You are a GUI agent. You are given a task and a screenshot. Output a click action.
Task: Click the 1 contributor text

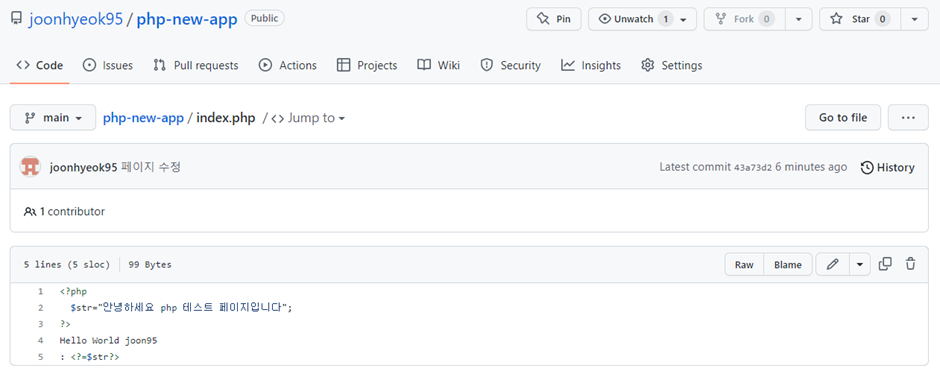(64, 211)
